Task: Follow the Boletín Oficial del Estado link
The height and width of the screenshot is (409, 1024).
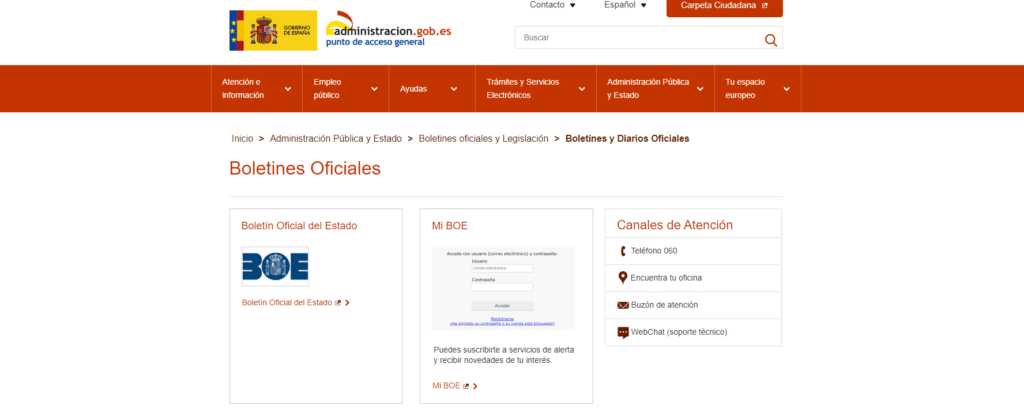Action: coord(287,303)
